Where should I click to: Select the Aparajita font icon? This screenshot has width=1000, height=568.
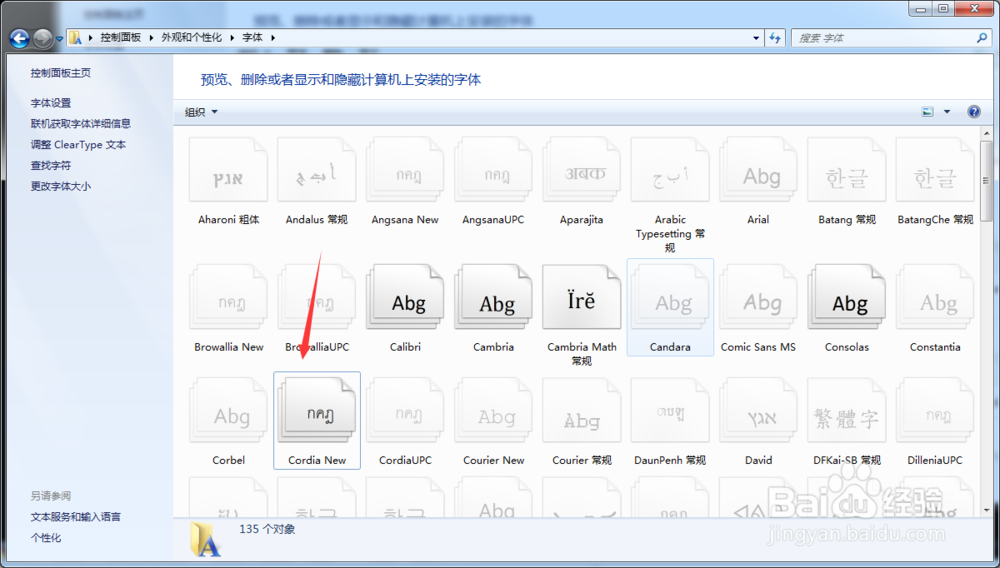(581, 171)
